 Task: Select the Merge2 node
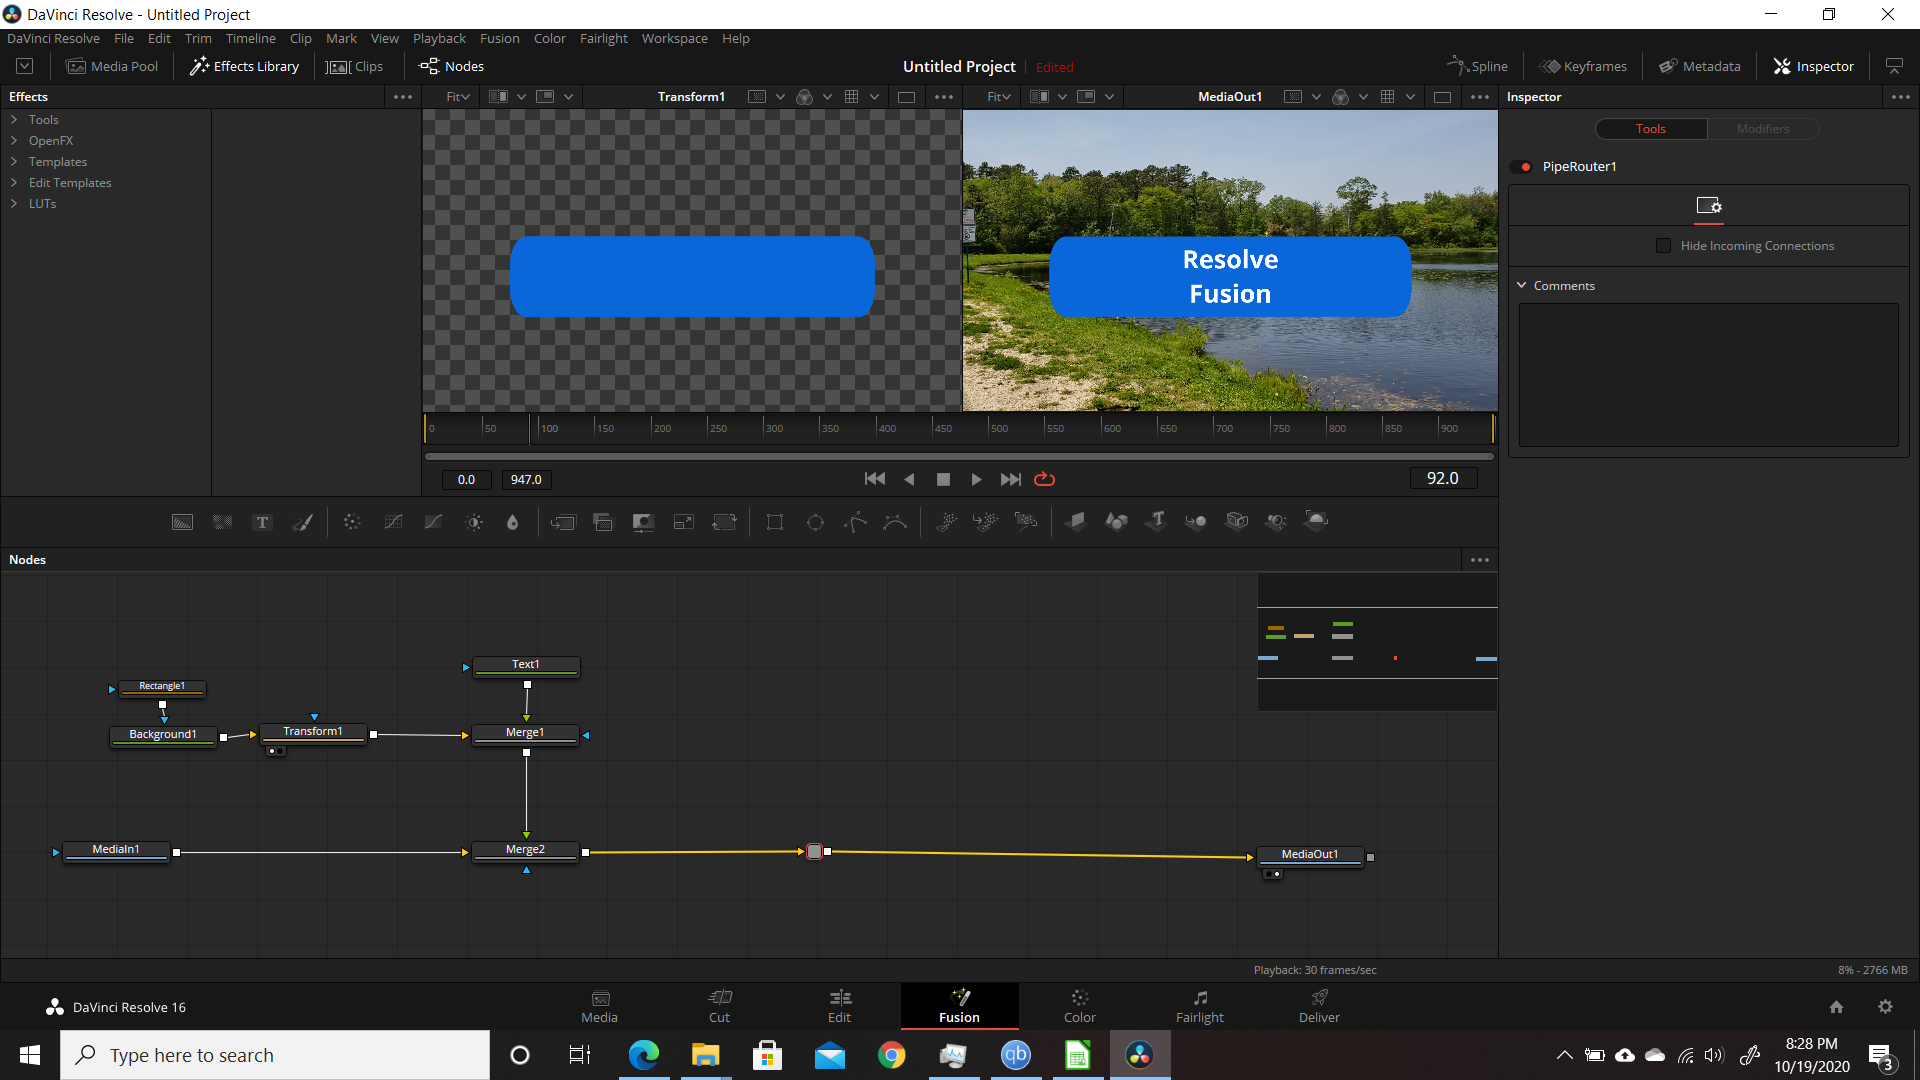click(525, 850)
